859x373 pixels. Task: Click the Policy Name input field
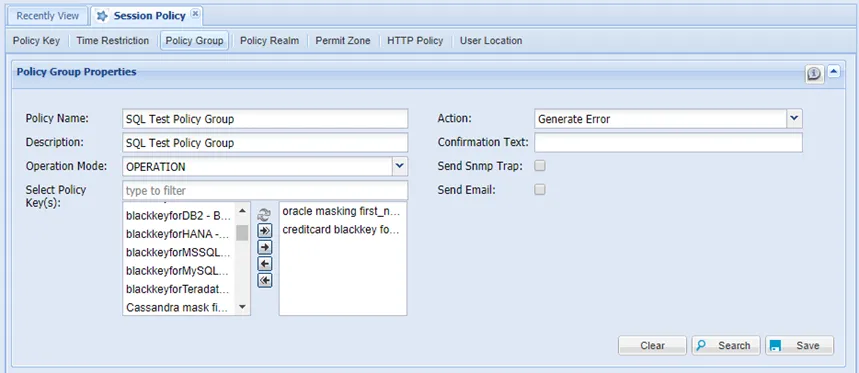coord(266,118)
